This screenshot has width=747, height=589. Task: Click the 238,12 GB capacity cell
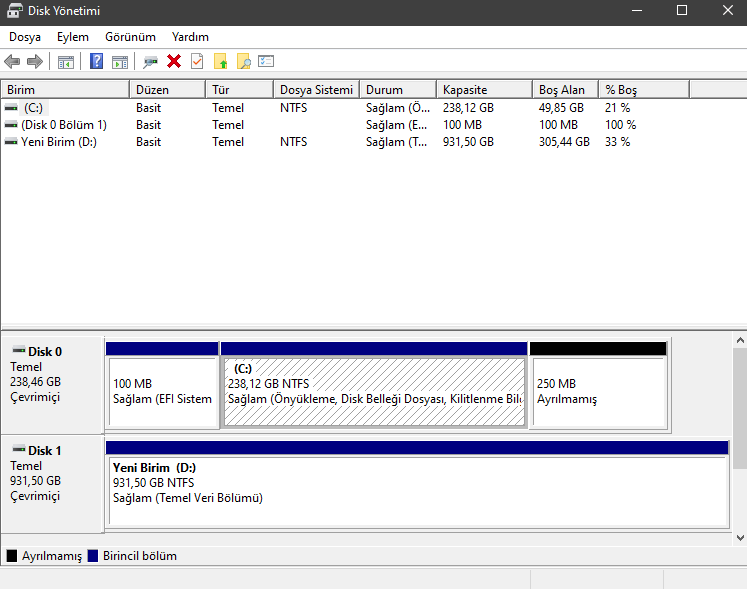coord(468,108)
